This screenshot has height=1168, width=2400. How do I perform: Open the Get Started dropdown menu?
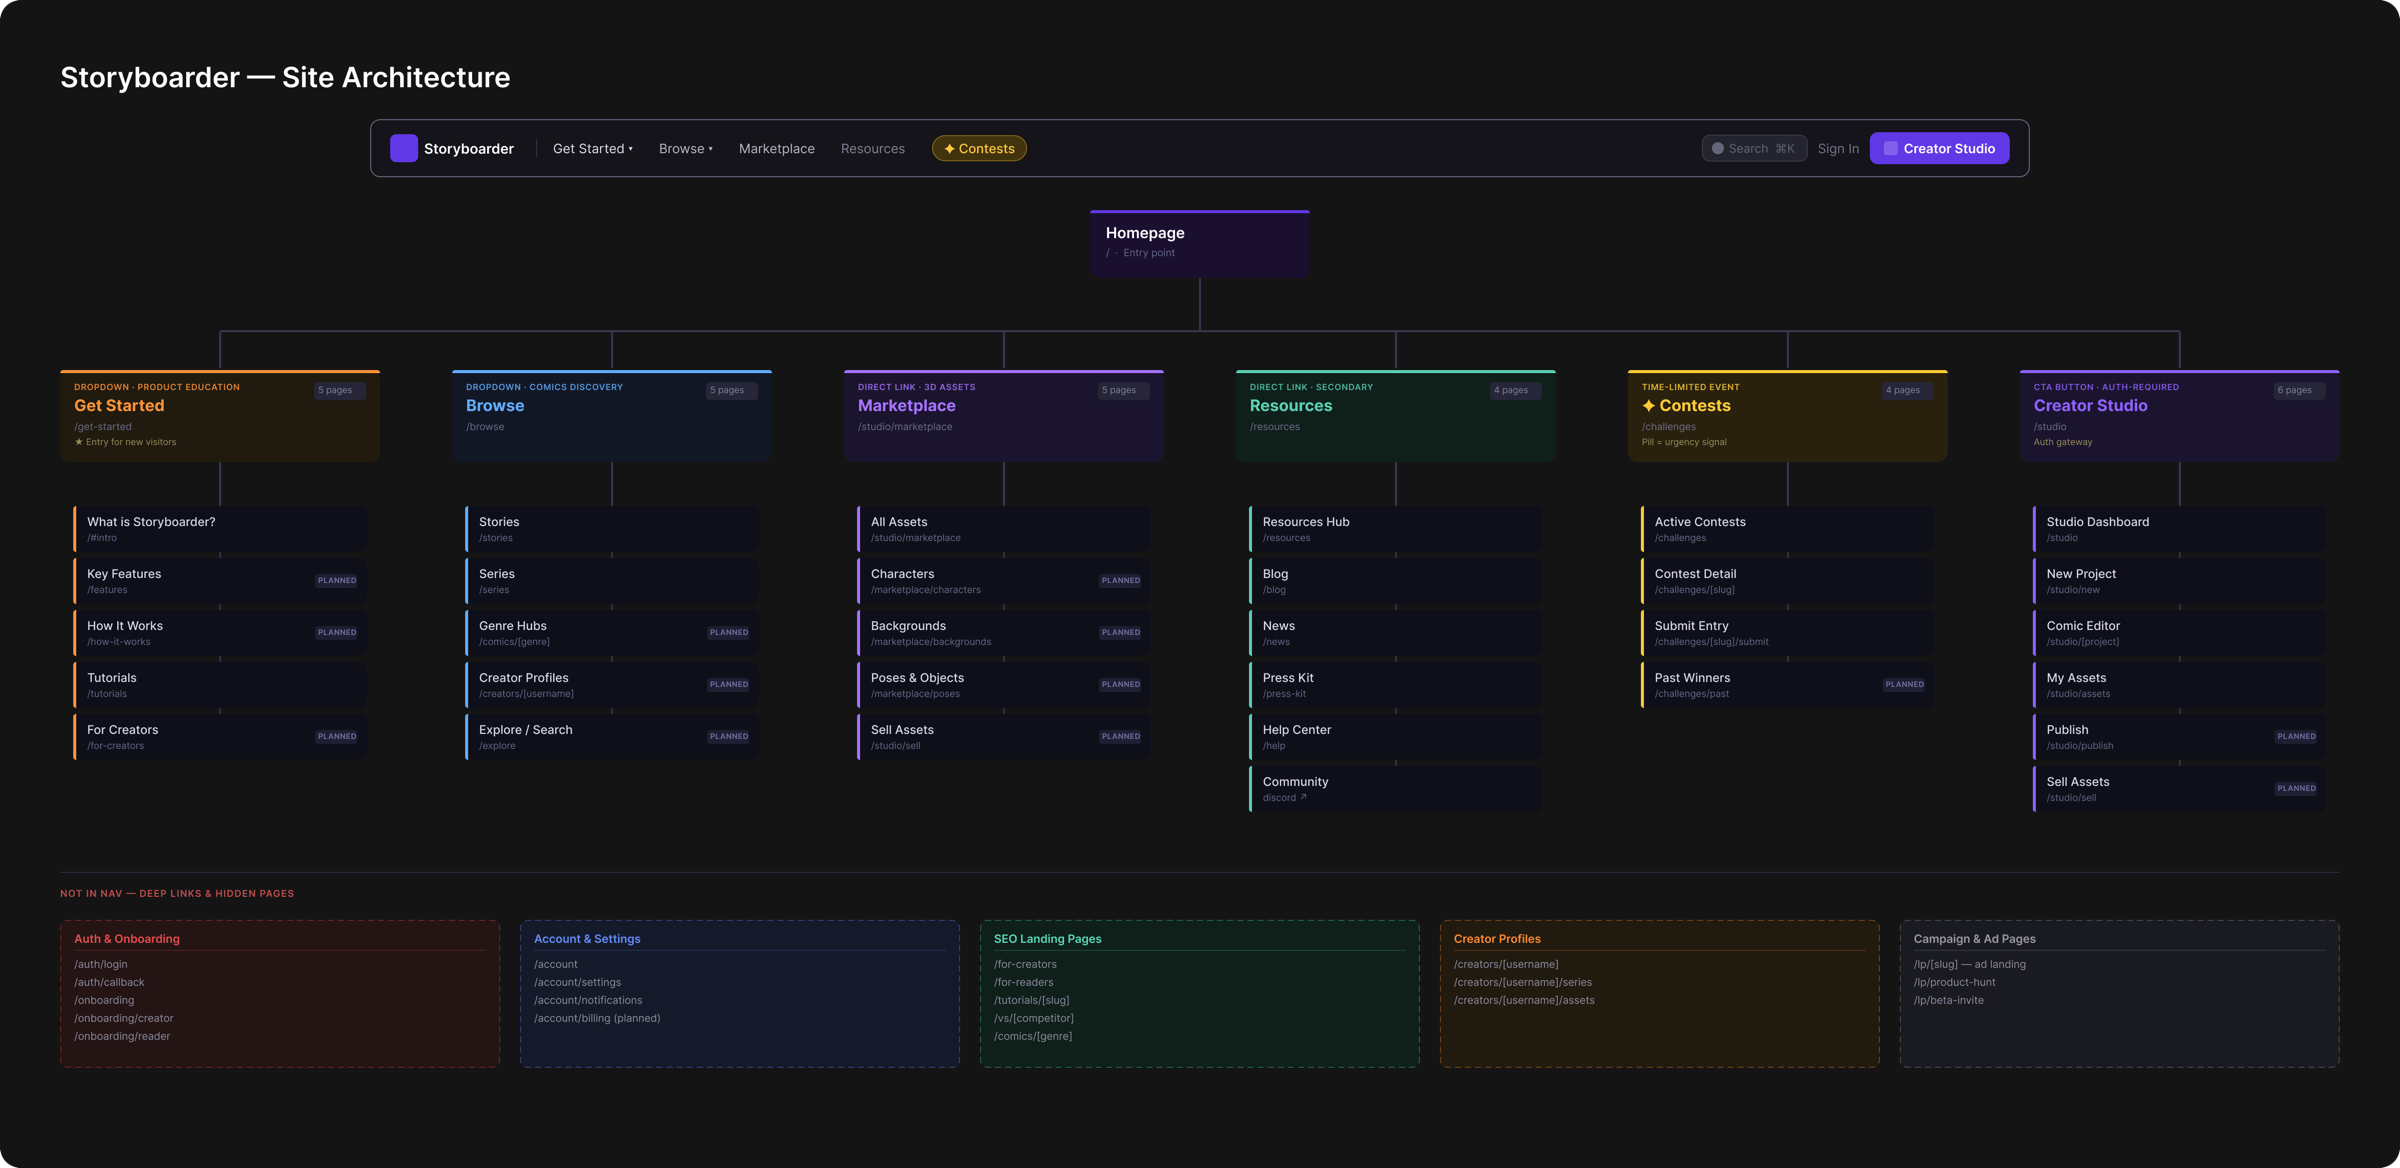pos(593,148)
